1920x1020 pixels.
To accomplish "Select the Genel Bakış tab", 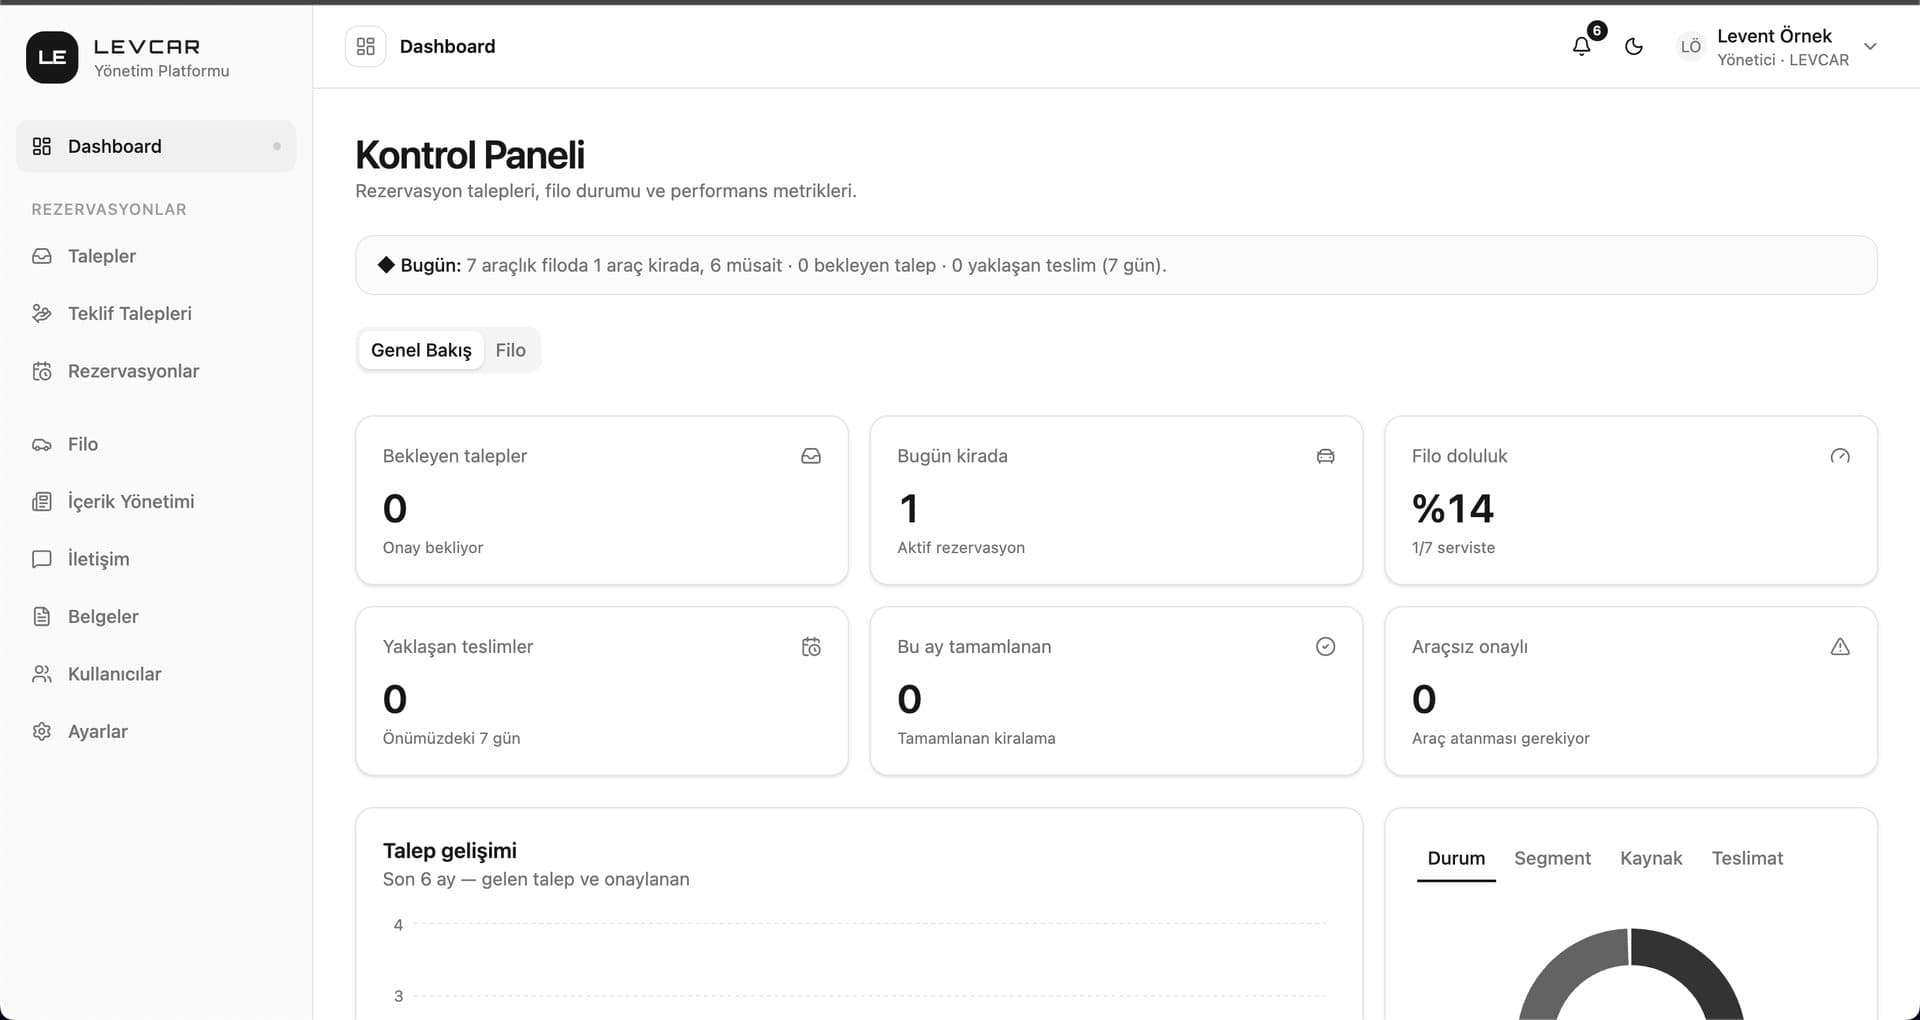I will [421, 350].
